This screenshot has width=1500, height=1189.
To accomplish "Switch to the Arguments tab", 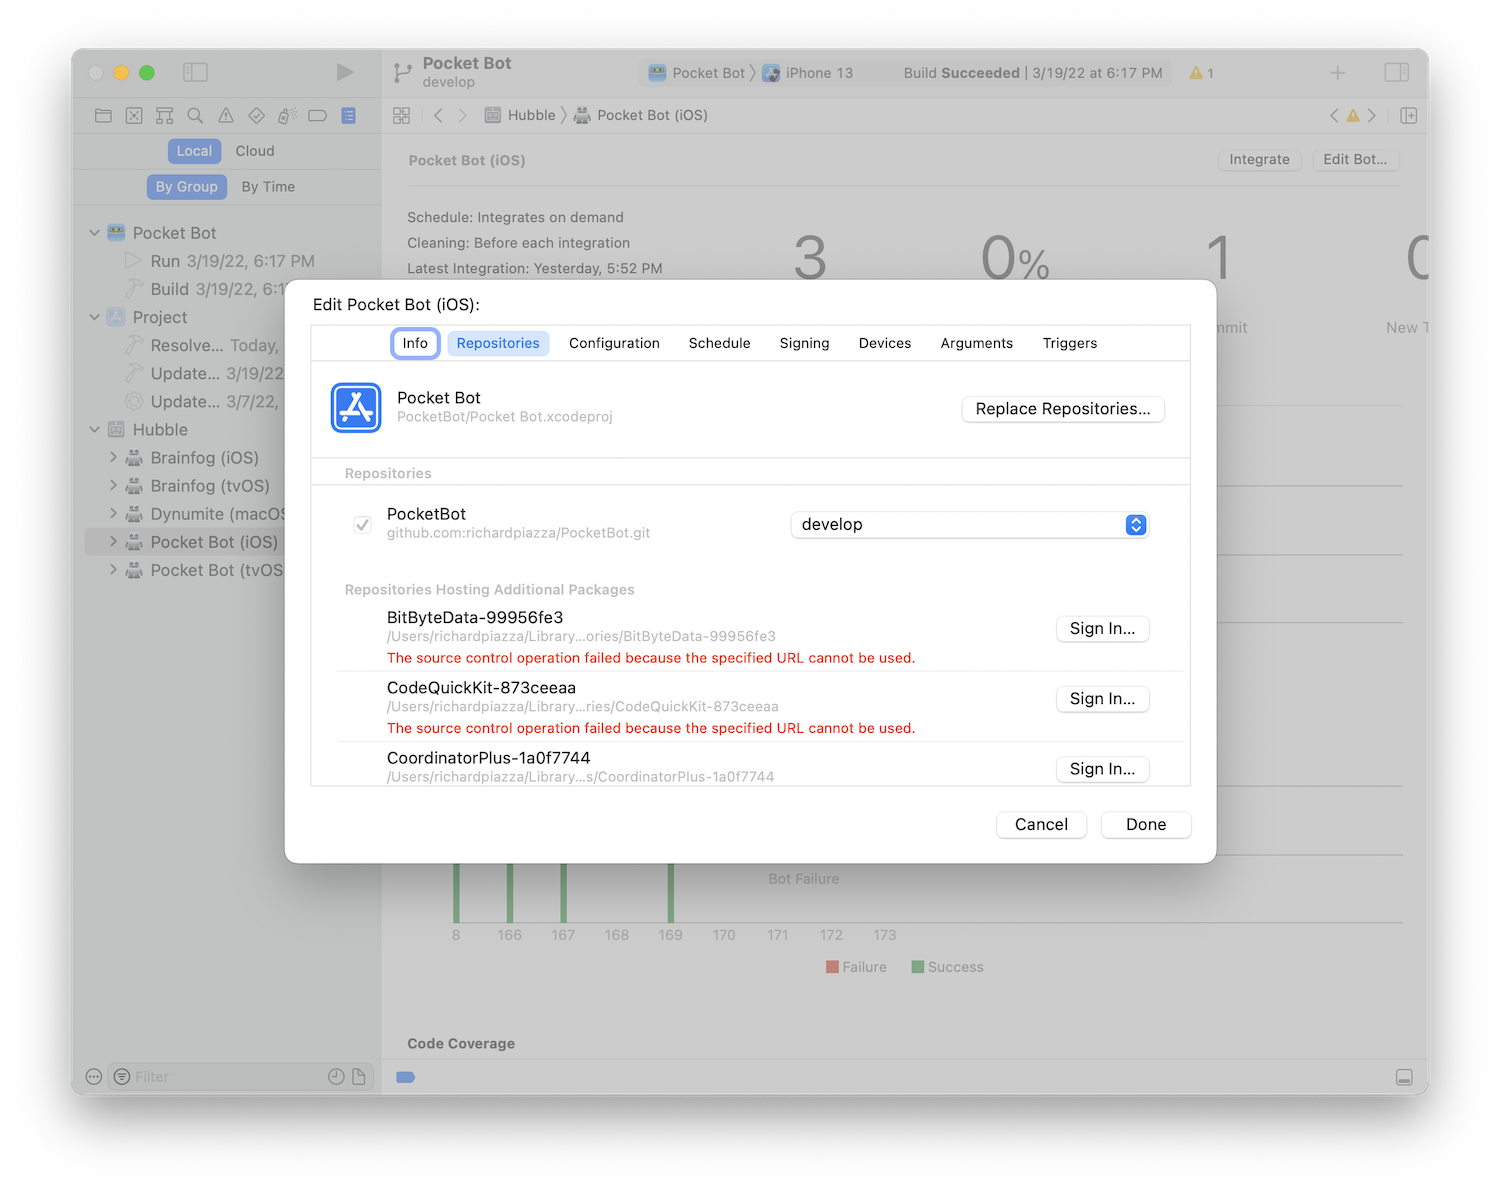I will pyautogui.click(x=977, y=343).
